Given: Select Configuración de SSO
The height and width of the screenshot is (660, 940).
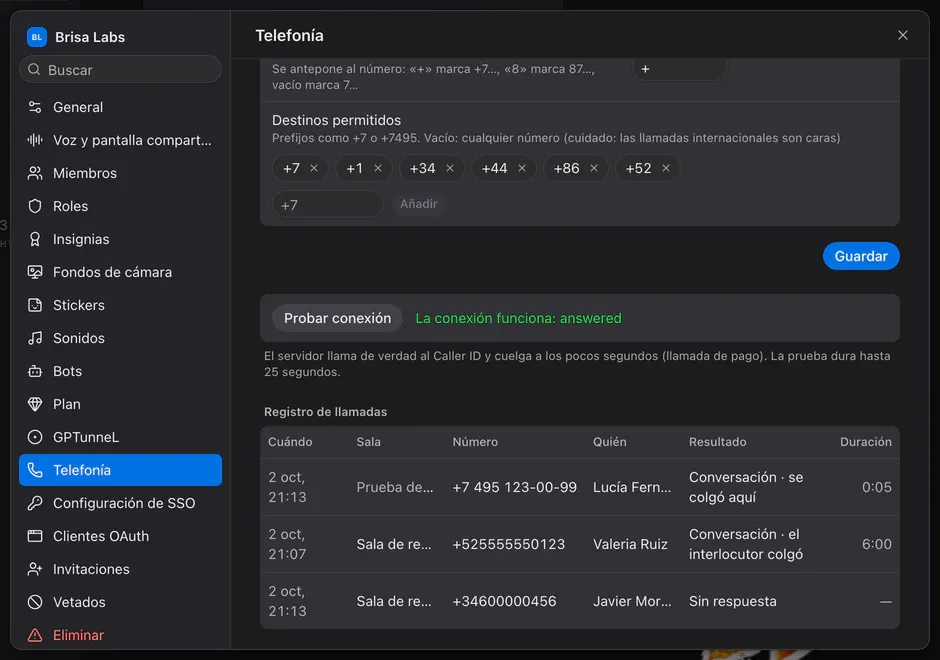Looking at the screenshot, I should (x=120, y=503).
